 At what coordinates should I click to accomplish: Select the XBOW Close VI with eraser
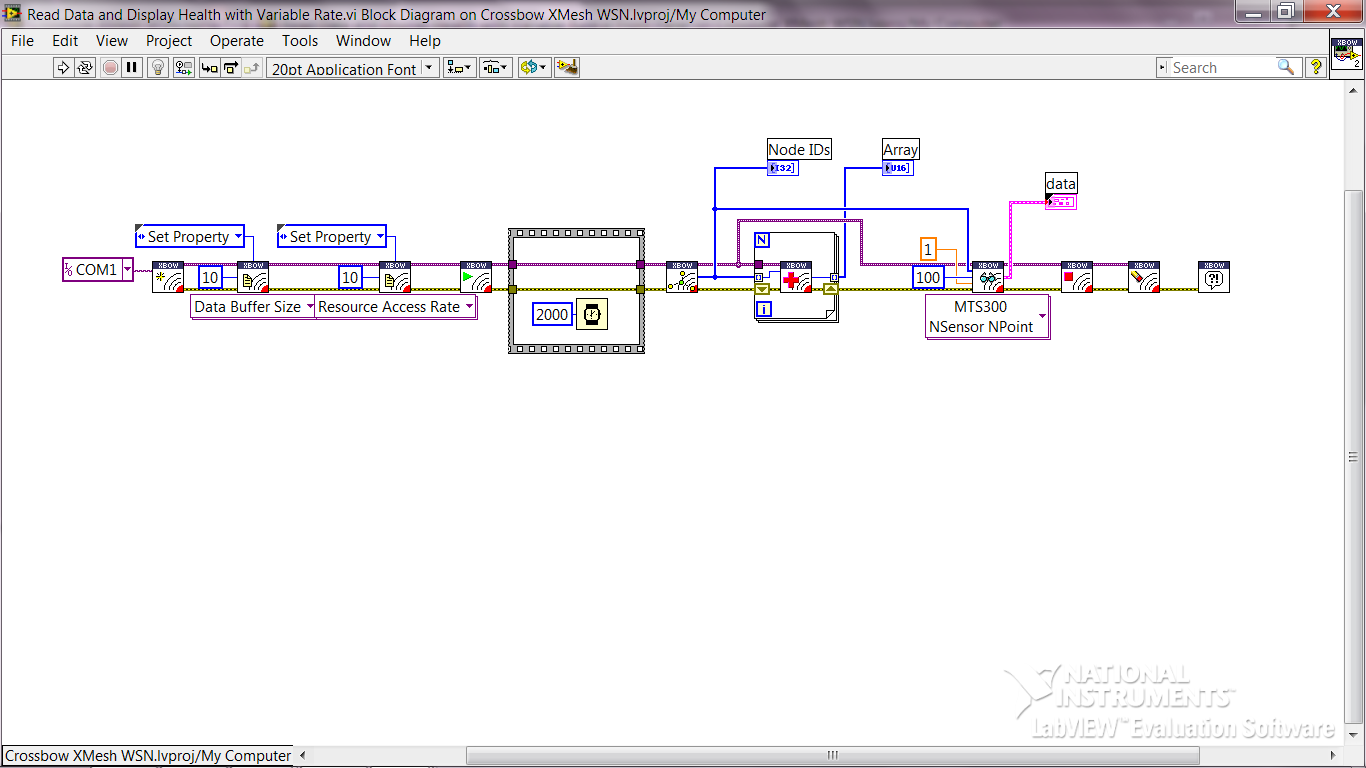click(x=1144, y=276)
